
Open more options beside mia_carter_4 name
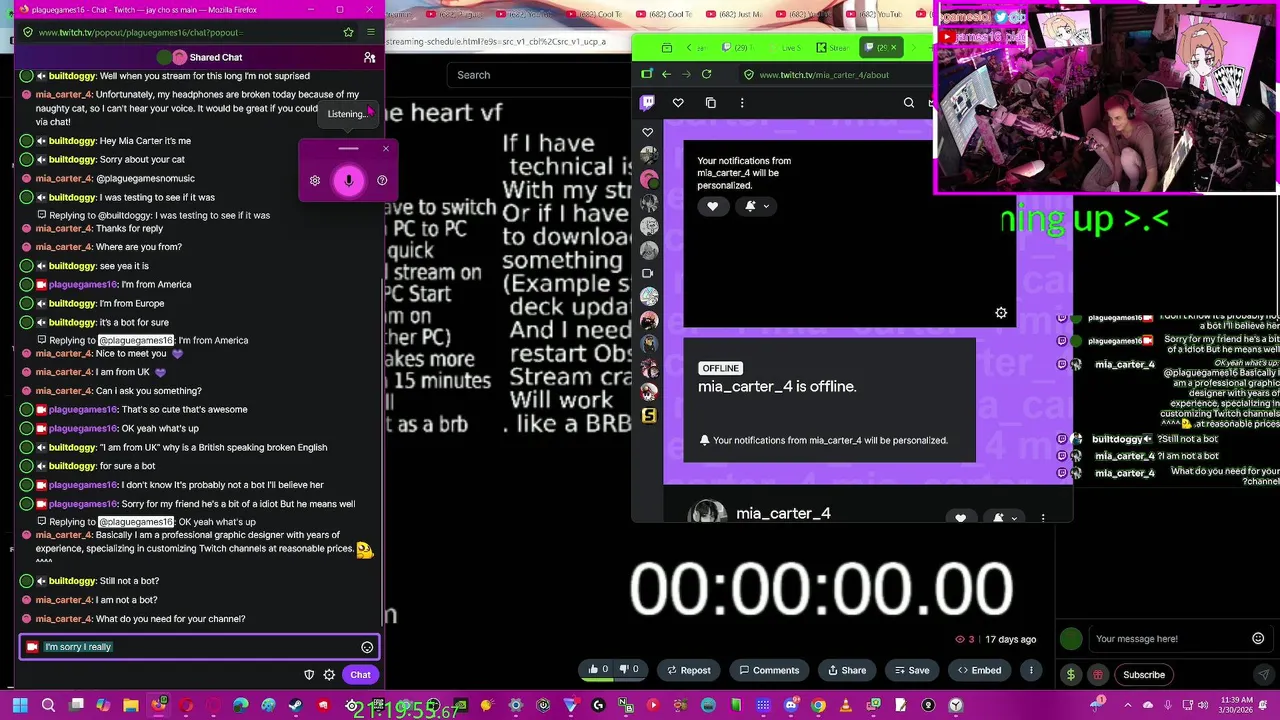click(x=1043, y=518)
